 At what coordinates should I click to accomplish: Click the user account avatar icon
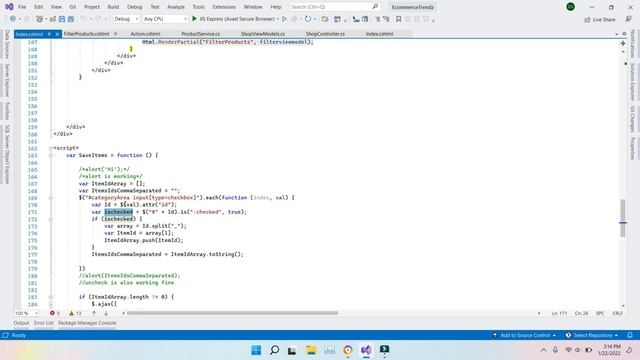tap(571, 7)
